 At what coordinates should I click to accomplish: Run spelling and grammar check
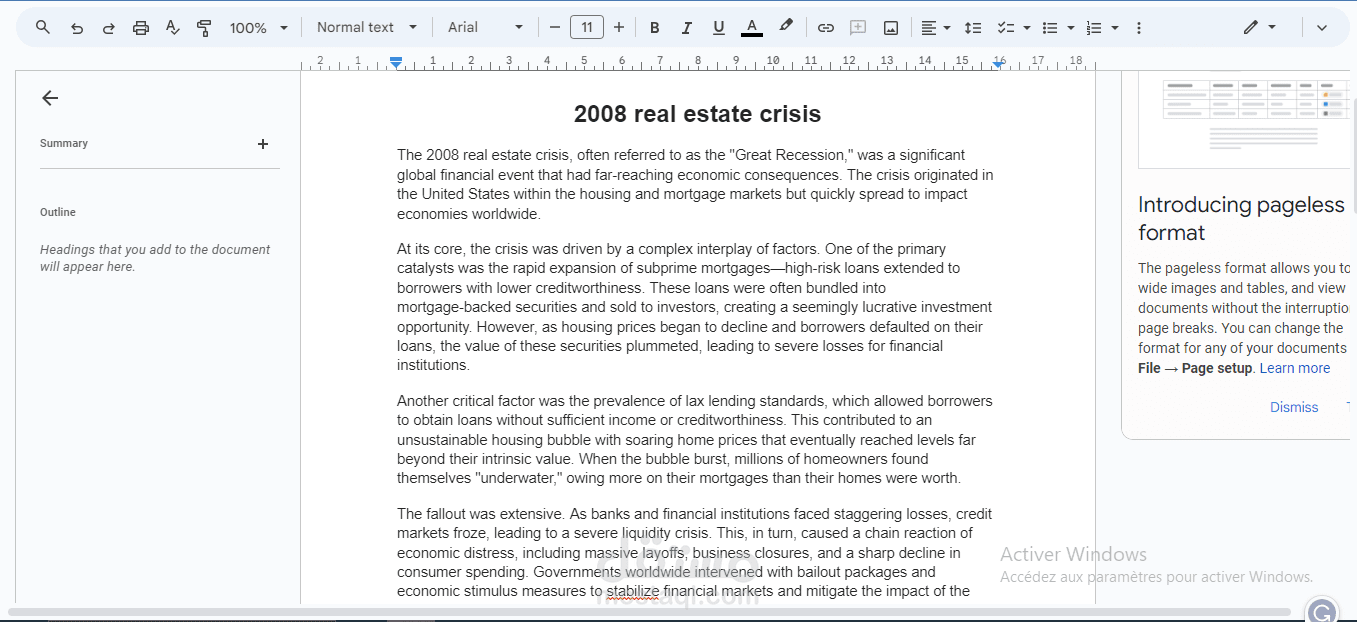(172, 28)
